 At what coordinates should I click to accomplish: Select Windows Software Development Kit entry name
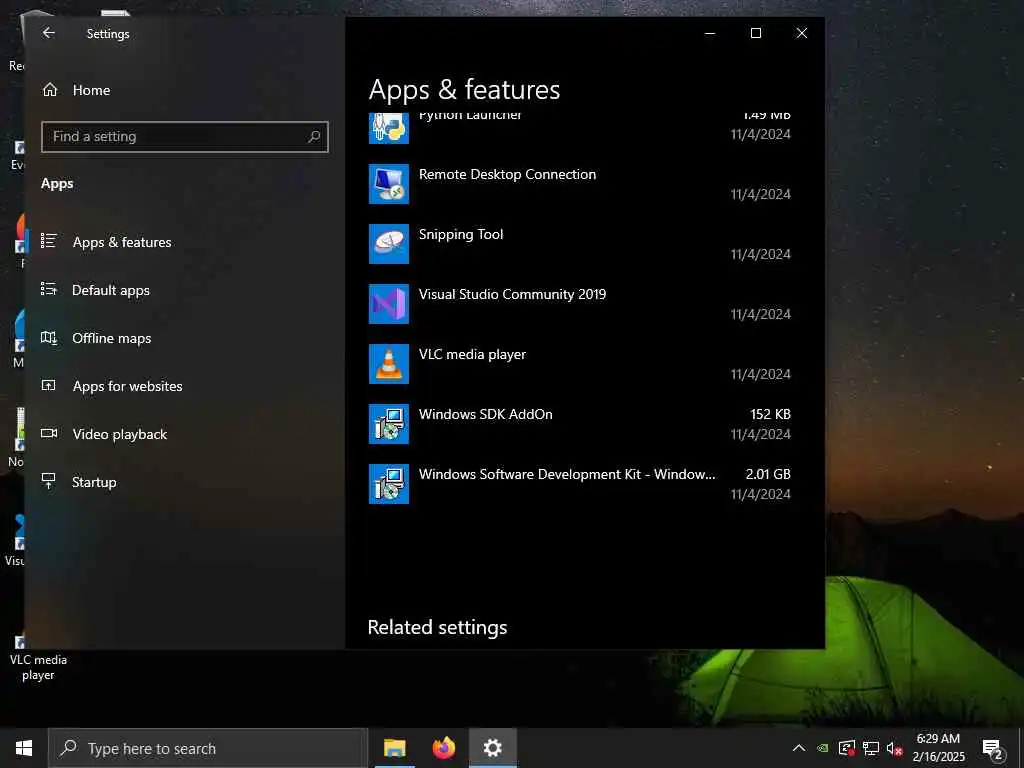click(x=567, y=474)
